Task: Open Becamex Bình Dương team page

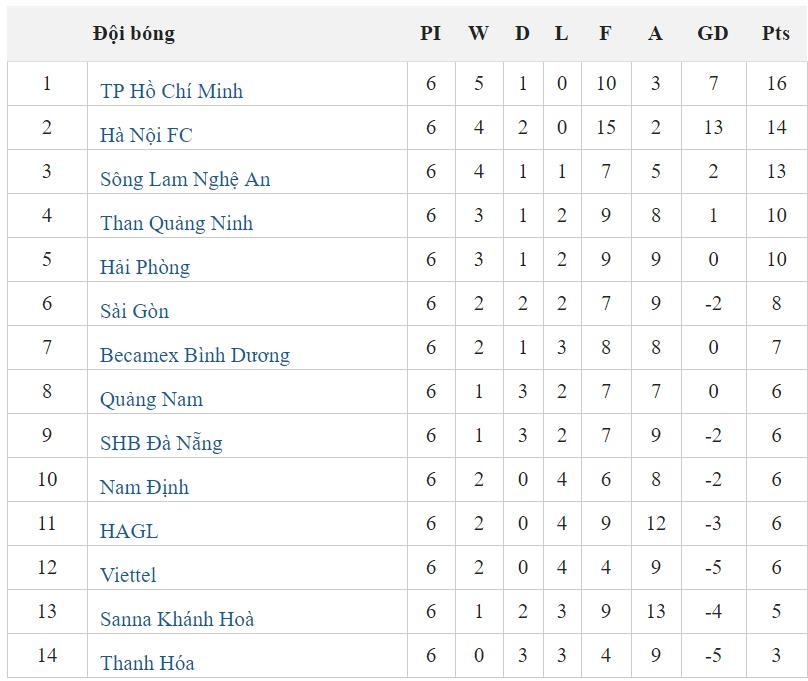Action: coord(194,355)
